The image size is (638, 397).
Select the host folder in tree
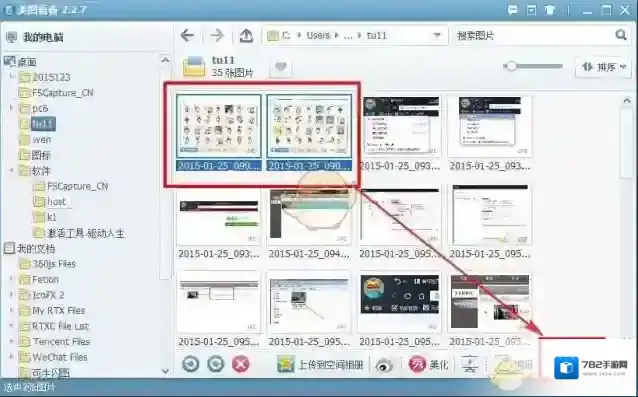(56, 202)
